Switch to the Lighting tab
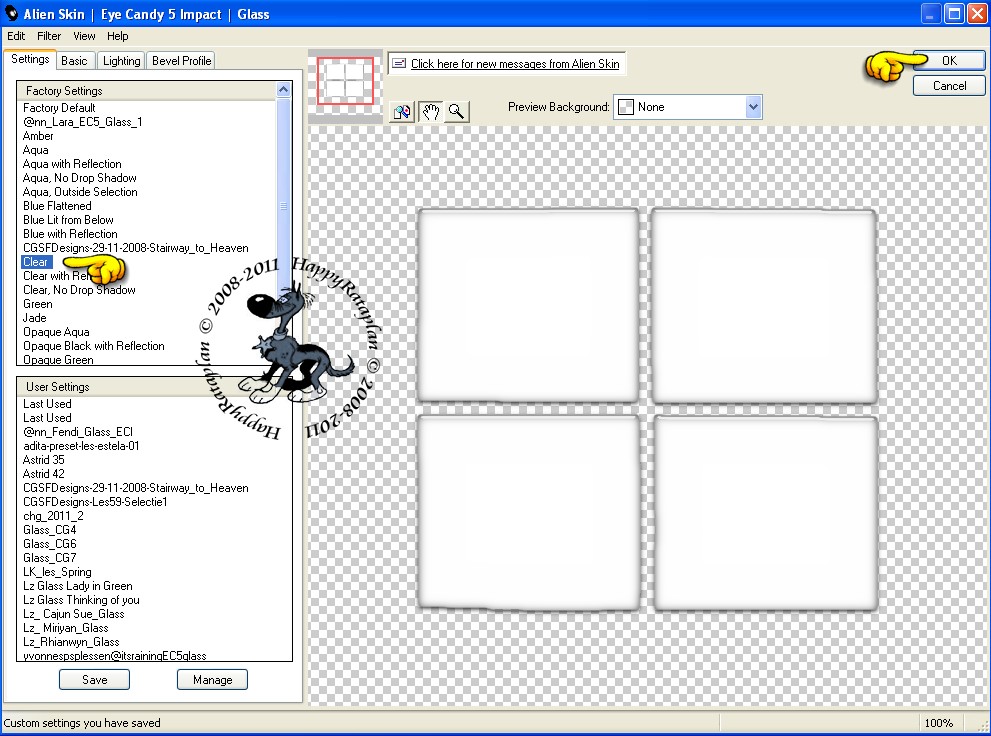 click(121, 61)
